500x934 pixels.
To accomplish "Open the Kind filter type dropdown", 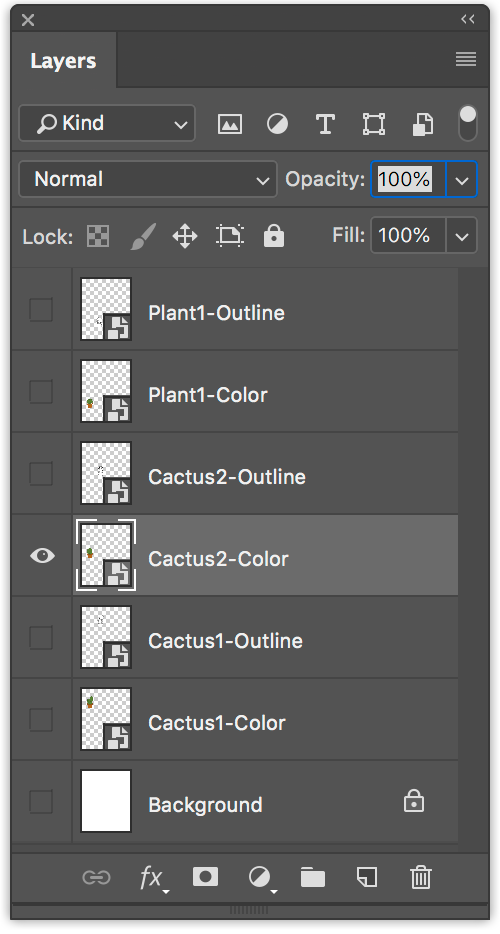I will click(107, 123).
